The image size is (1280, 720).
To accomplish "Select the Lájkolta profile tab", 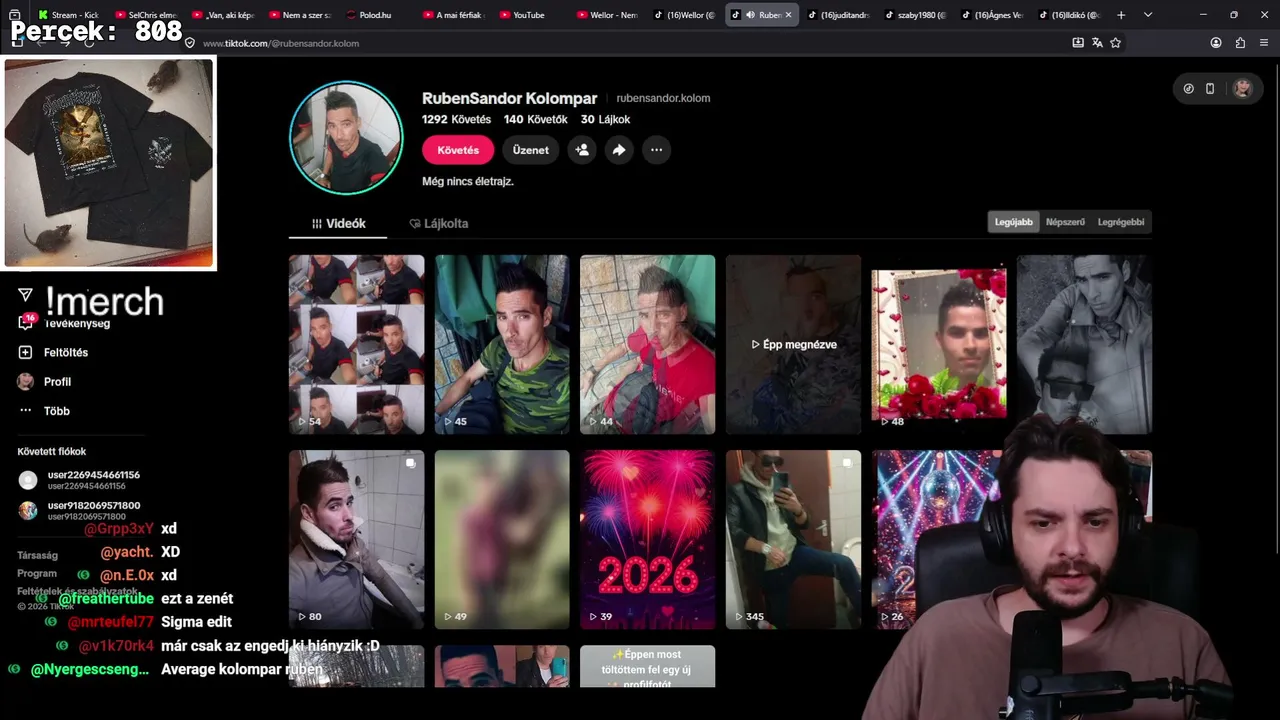I will tap(438, 223).
